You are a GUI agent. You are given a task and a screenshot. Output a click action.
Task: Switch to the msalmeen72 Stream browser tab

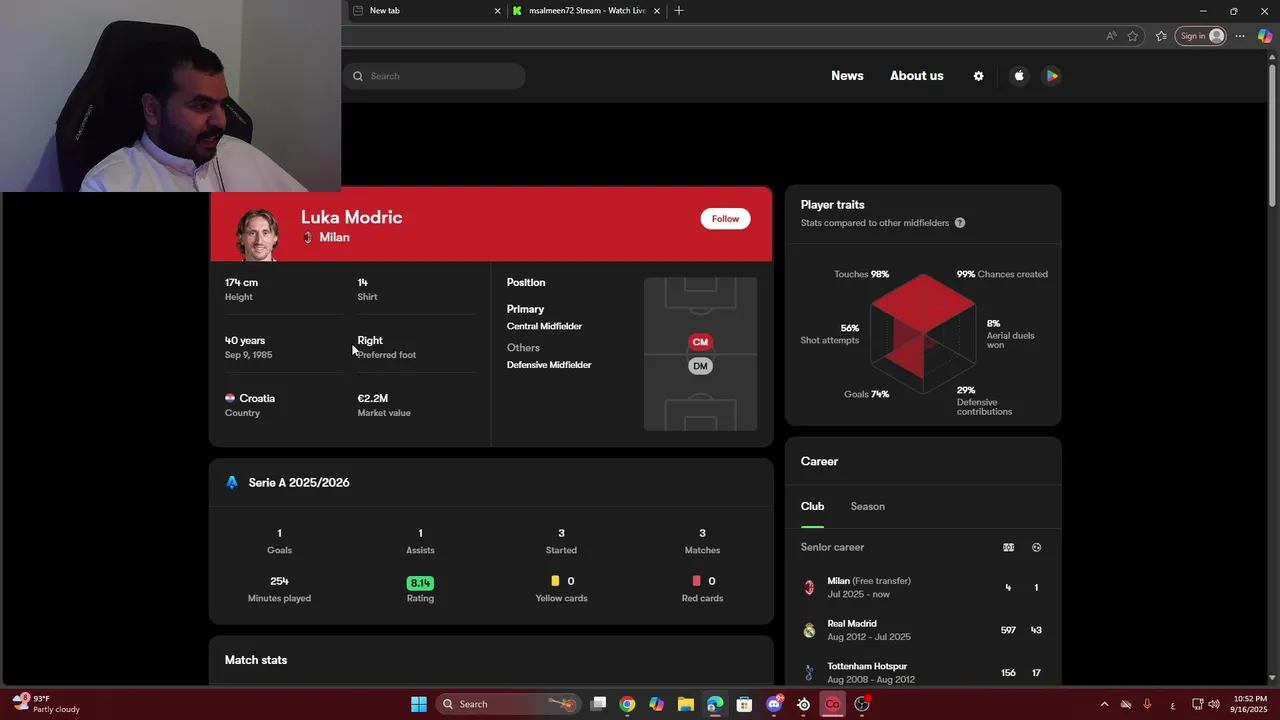587,10
